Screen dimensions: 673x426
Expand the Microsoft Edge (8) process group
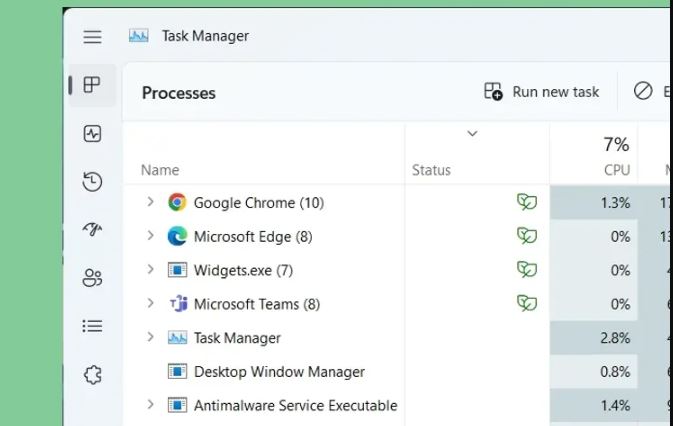tap(150, 235)
